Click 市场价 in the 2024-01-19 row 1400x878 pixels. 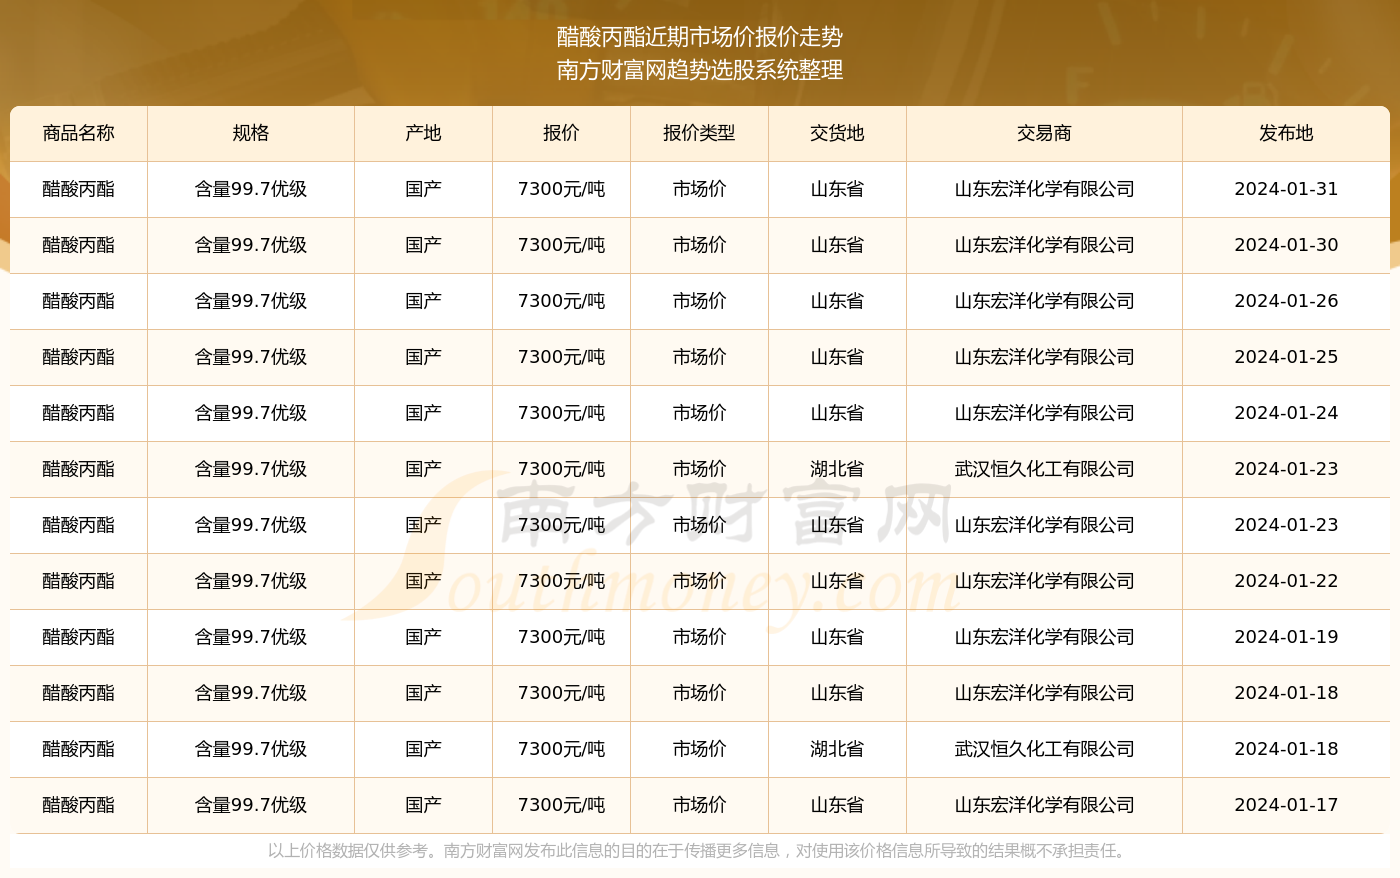click(x=700, y=637)
